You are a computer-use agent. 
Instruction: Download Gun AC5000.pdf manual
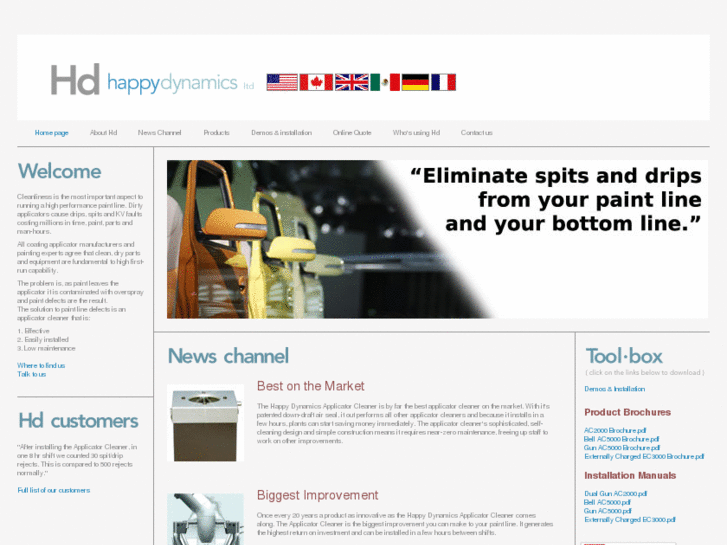tap(607, 511)
